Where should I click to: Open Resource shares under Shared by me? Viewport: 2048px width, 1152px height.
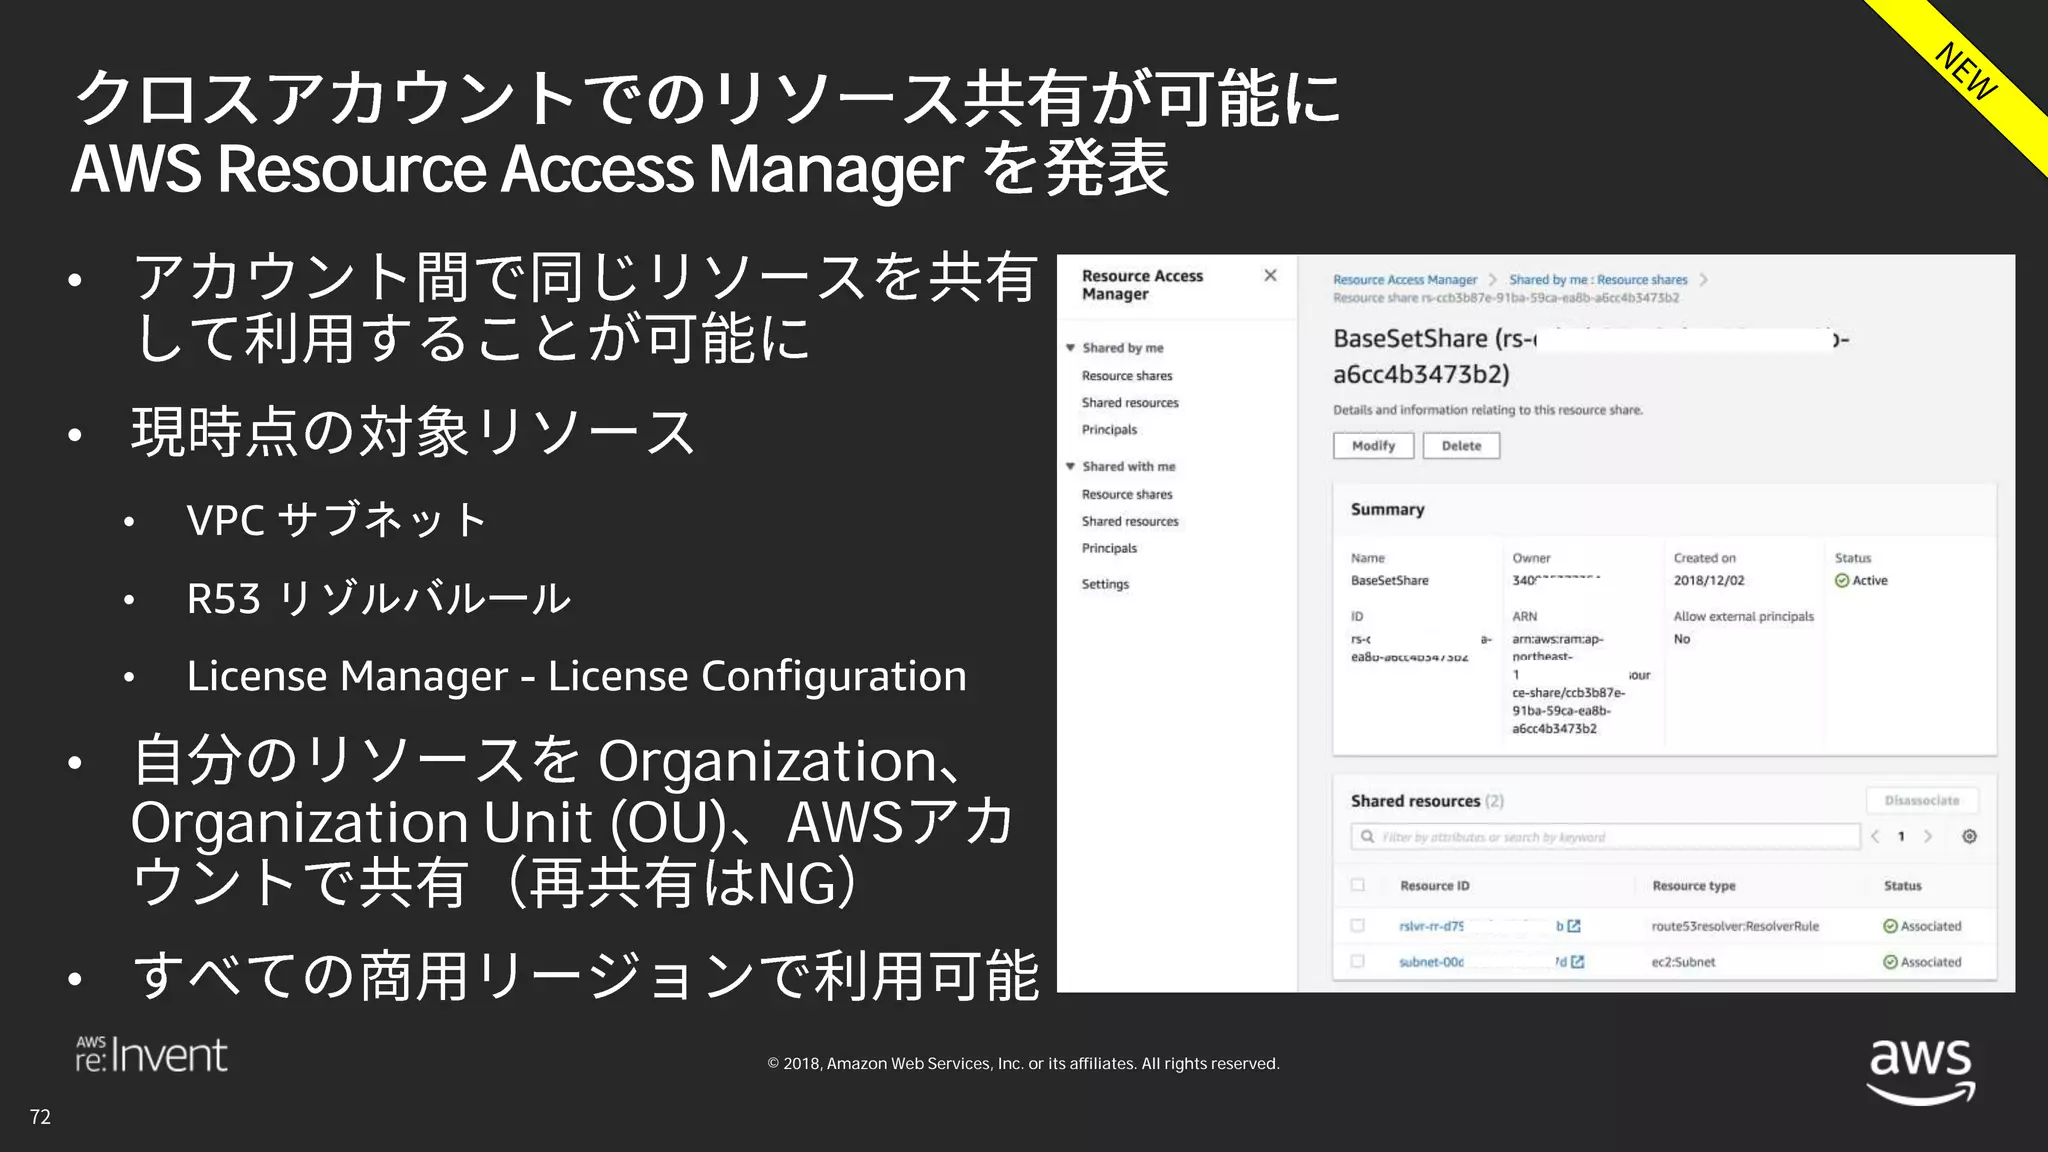1127,376
